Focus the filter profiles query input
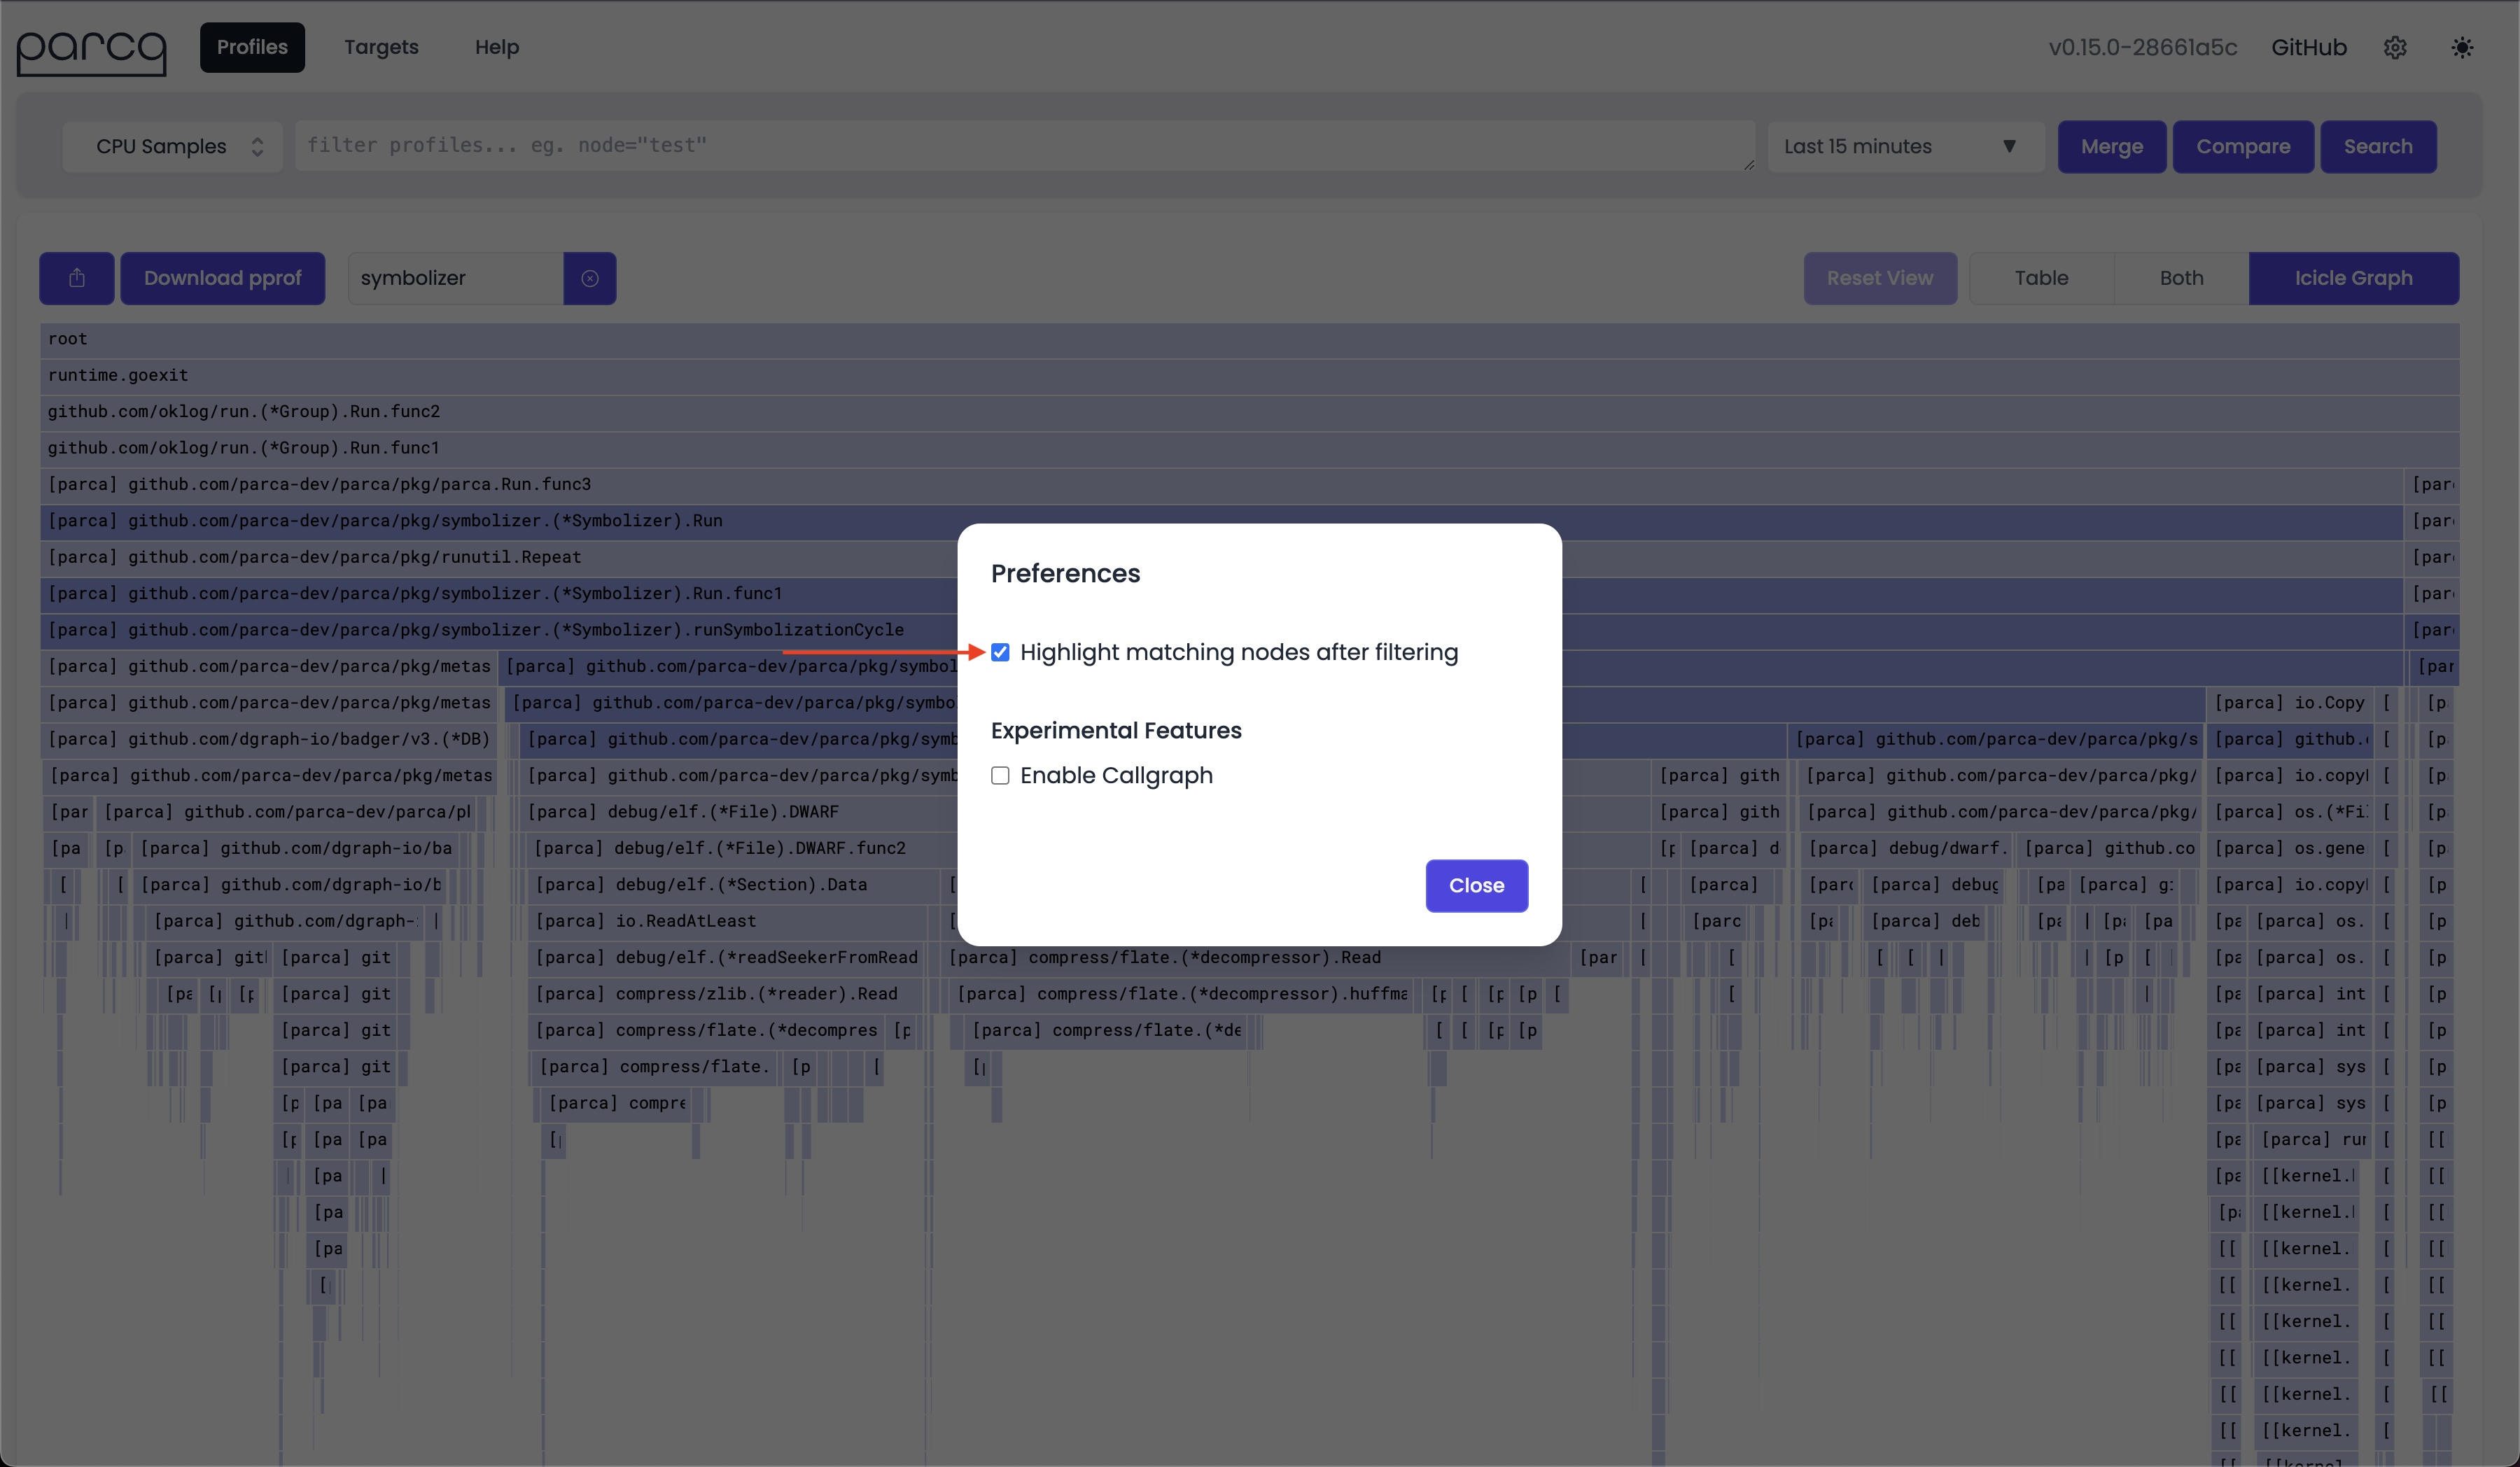This screenshot has width=2520, height=1467. (1025, 146)
